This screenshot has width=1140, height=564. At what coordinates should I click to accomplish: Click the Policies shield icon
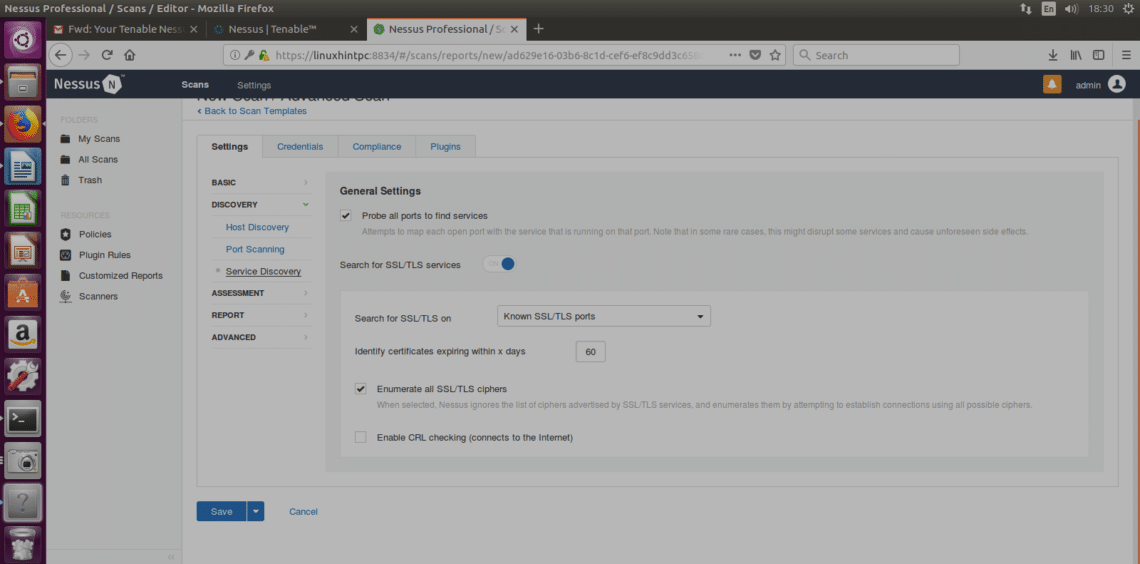(65, 234)
